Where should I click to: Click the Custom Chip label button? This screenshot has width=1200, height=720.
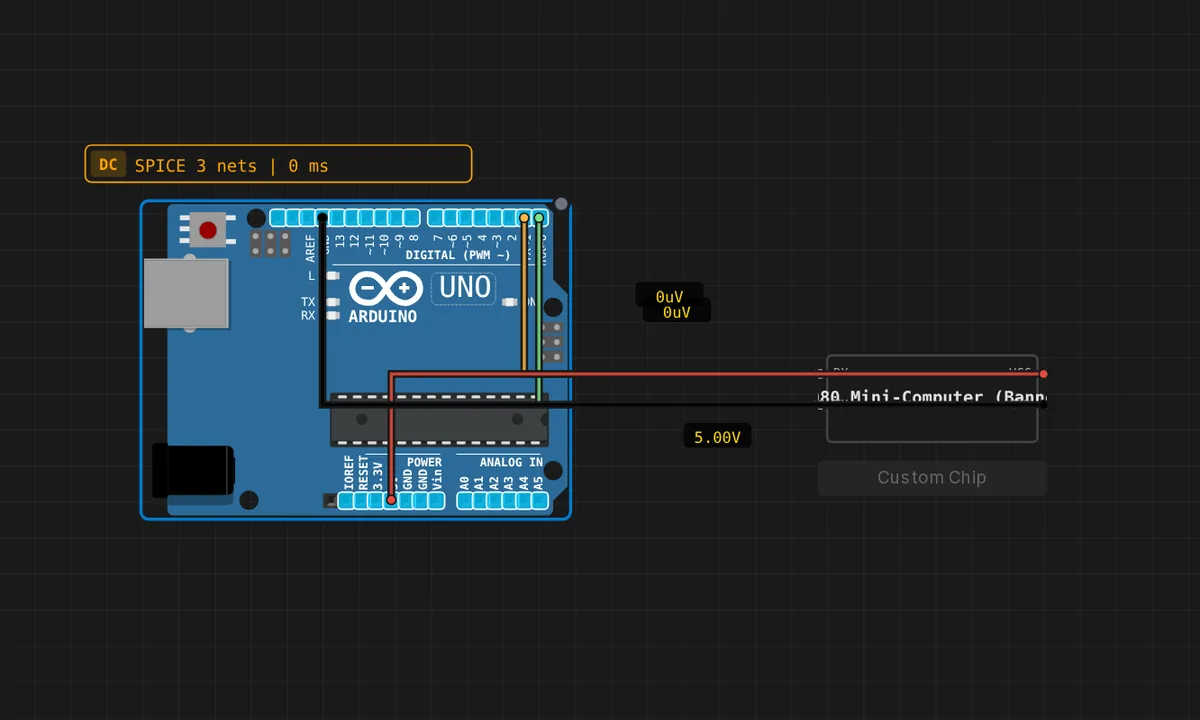(x=932, y=478)
